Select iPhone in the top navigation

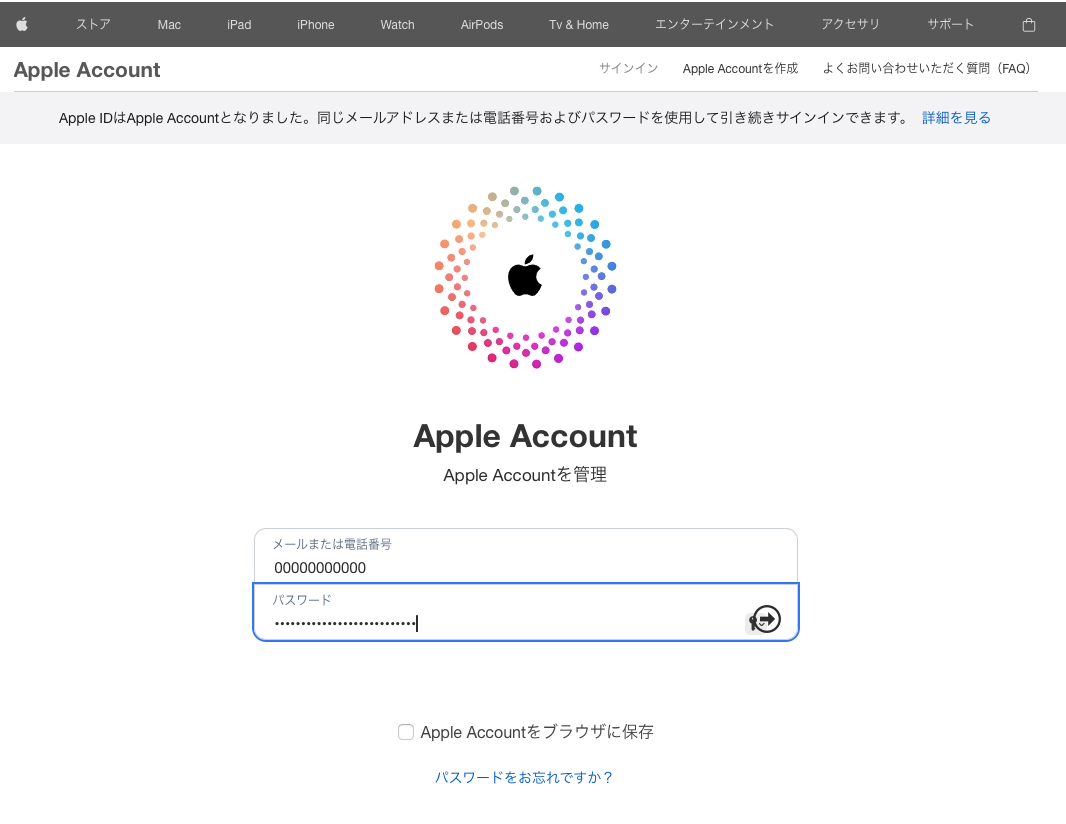tap(315, 24)
